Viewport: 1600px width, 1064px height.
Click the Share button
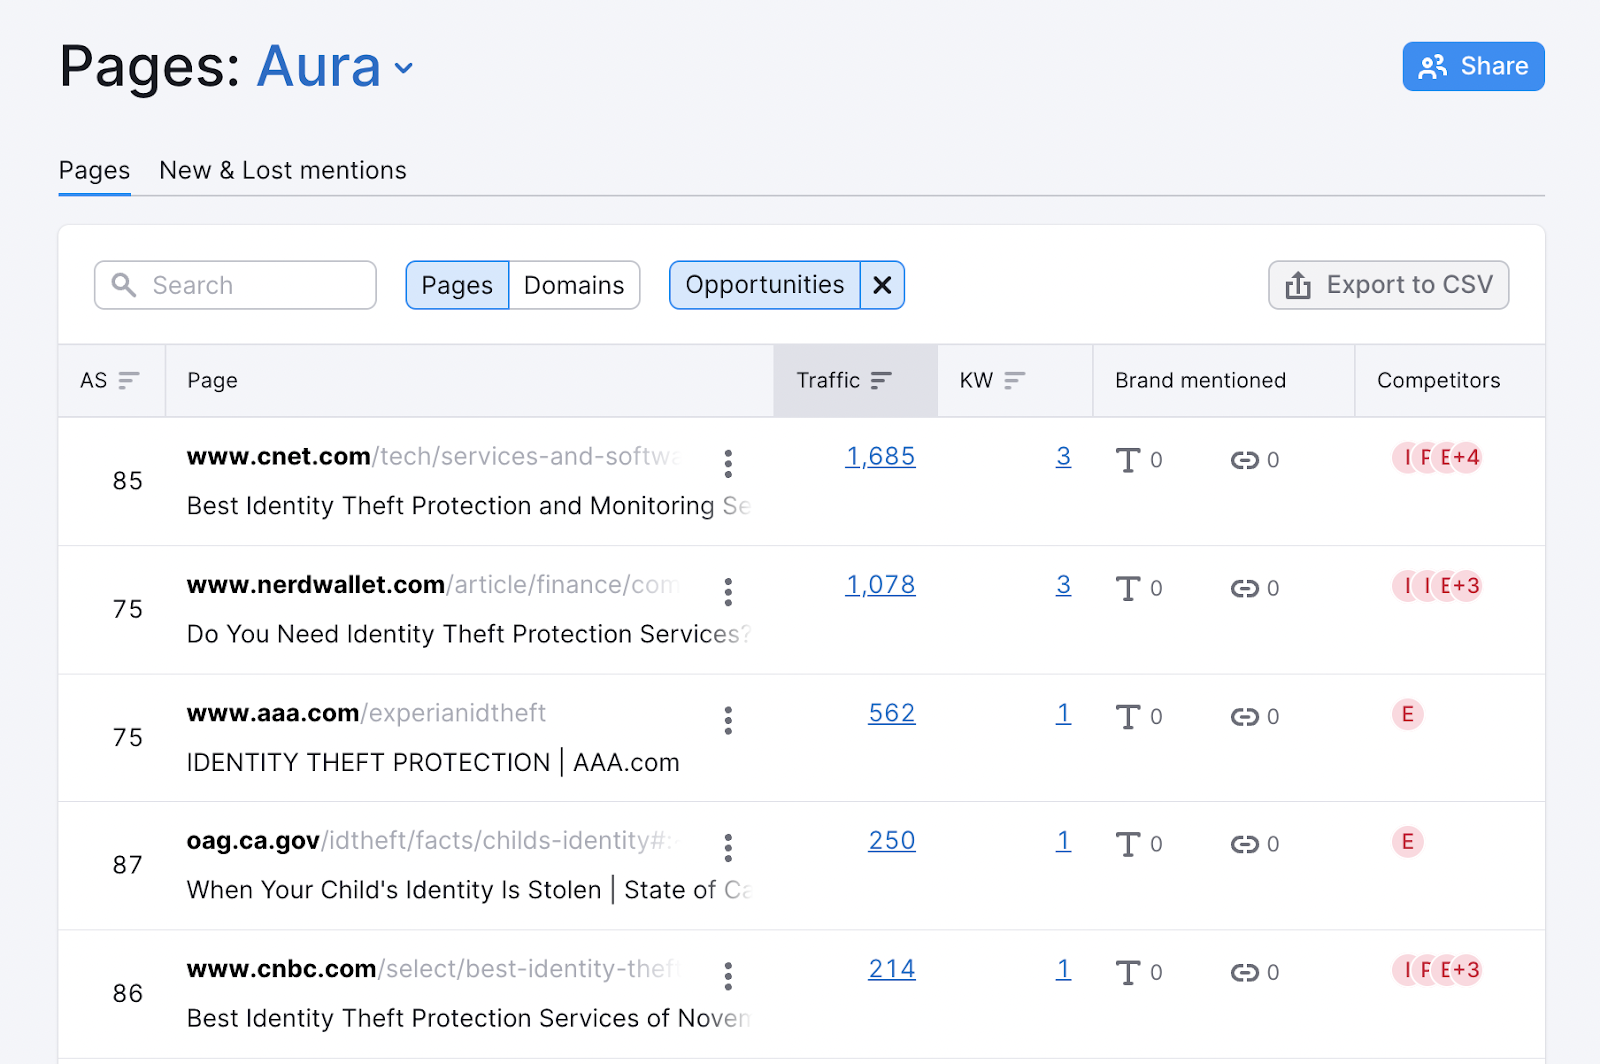pos(1473,67)
